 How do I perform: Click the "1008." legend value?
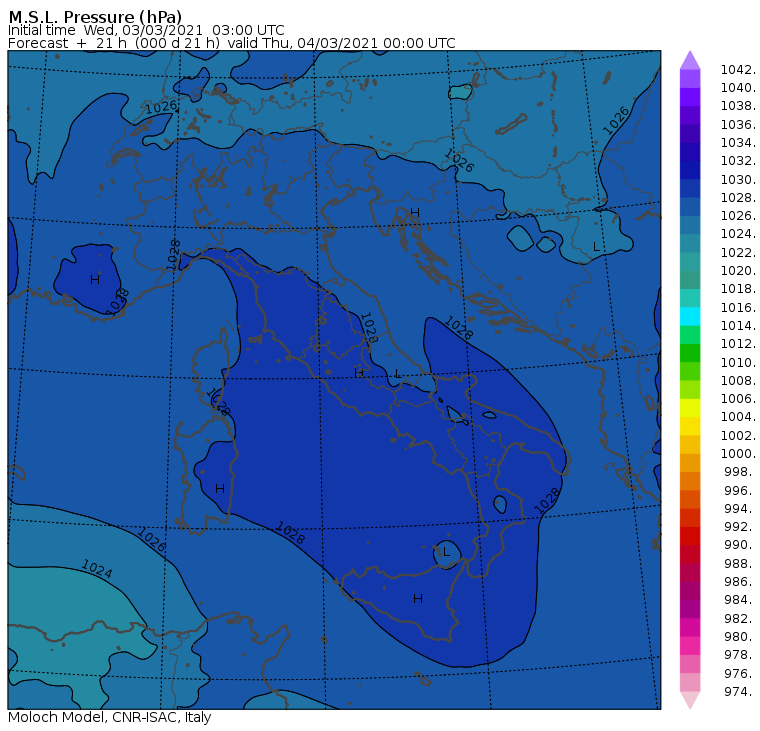pos(738,381)
